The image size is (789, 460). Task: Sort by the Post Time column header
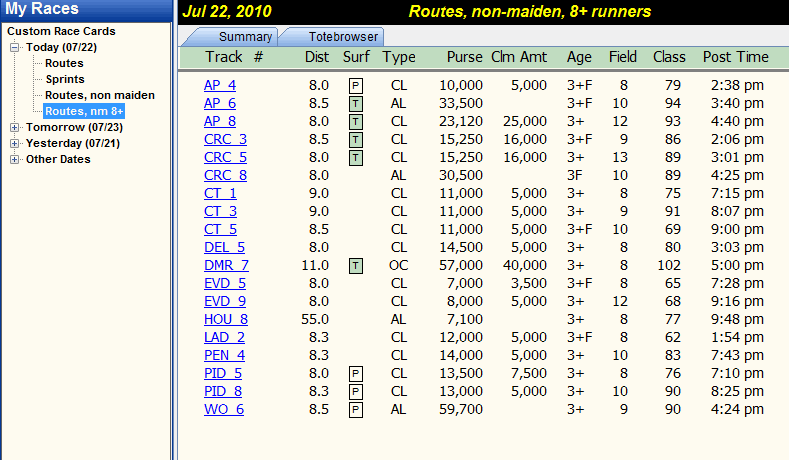(736, 57)
